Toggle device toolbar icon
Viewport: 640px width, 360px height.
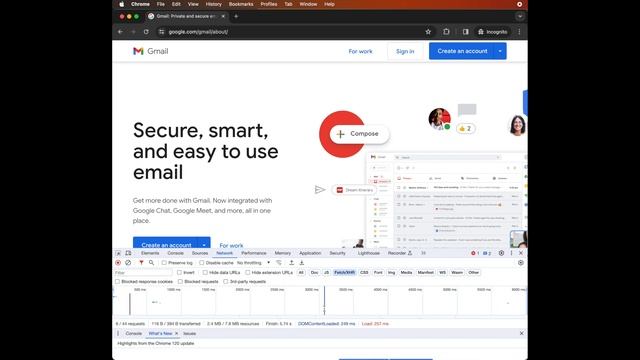coord(128,253)
